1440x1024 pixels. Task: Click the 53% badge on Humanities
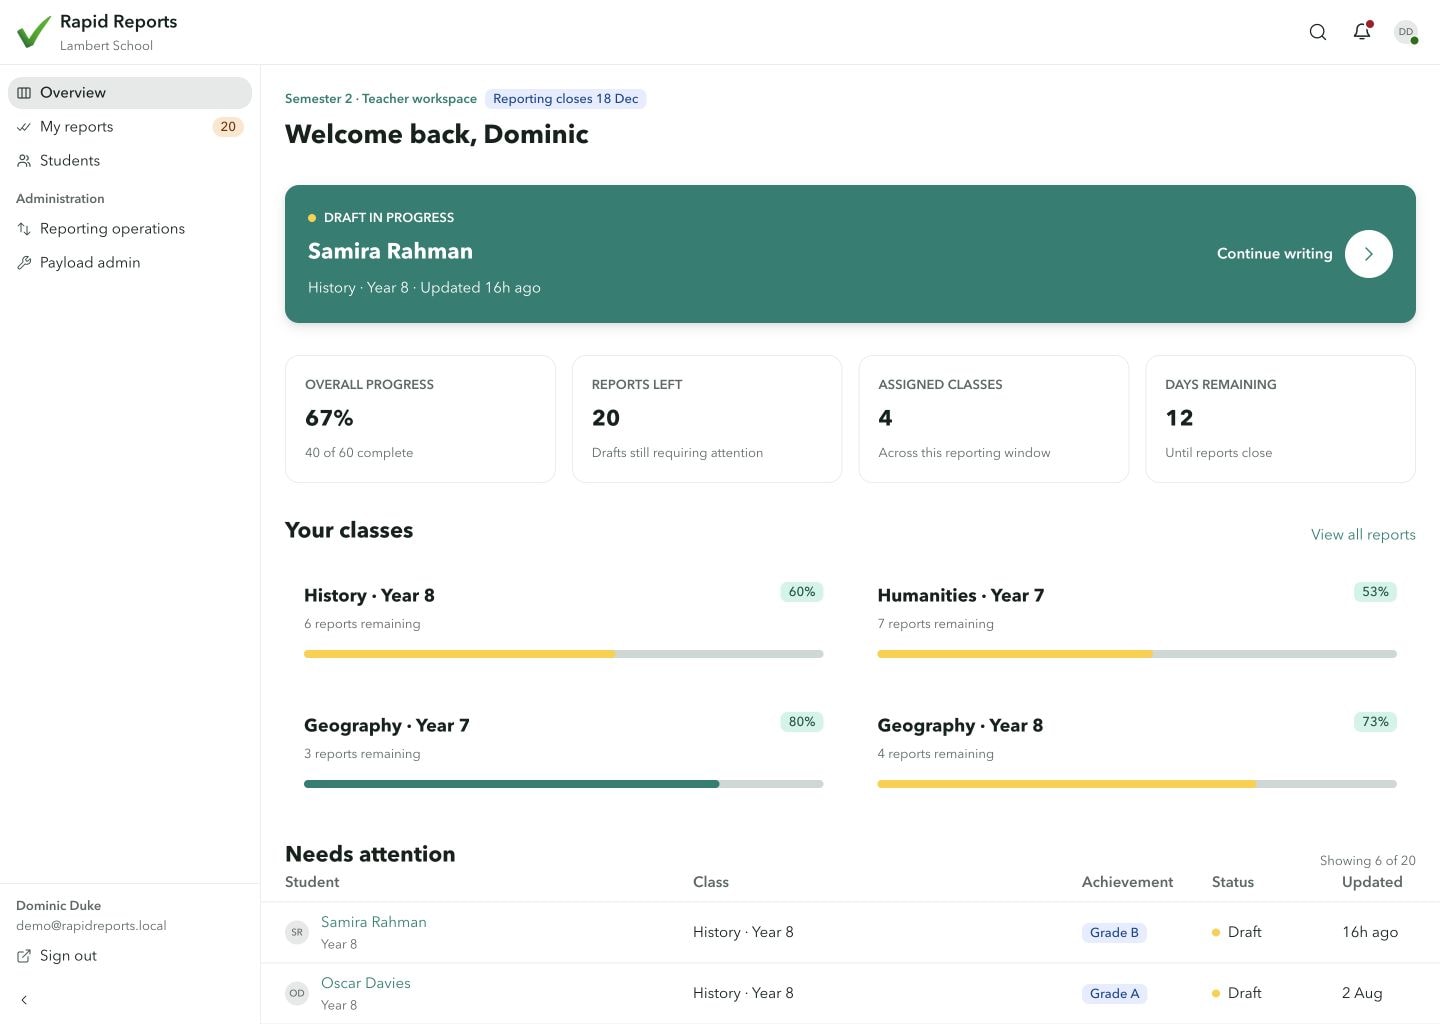click(x=1375, y=592)
